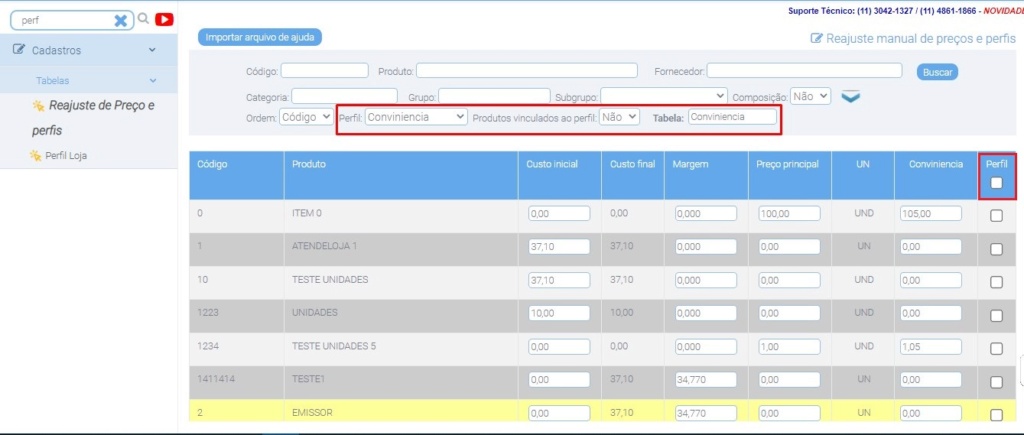The height and width of the screenshot is (435, 1024).
Task: Check the Perfil box for ITEM 0
Action: [x=996, y=216]
